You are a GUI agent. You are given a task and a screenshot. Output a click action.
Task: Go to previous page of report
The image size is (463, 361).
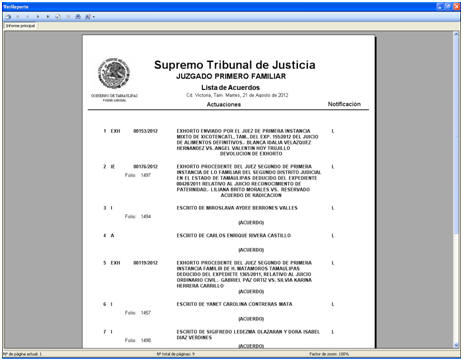pos(28,17)
